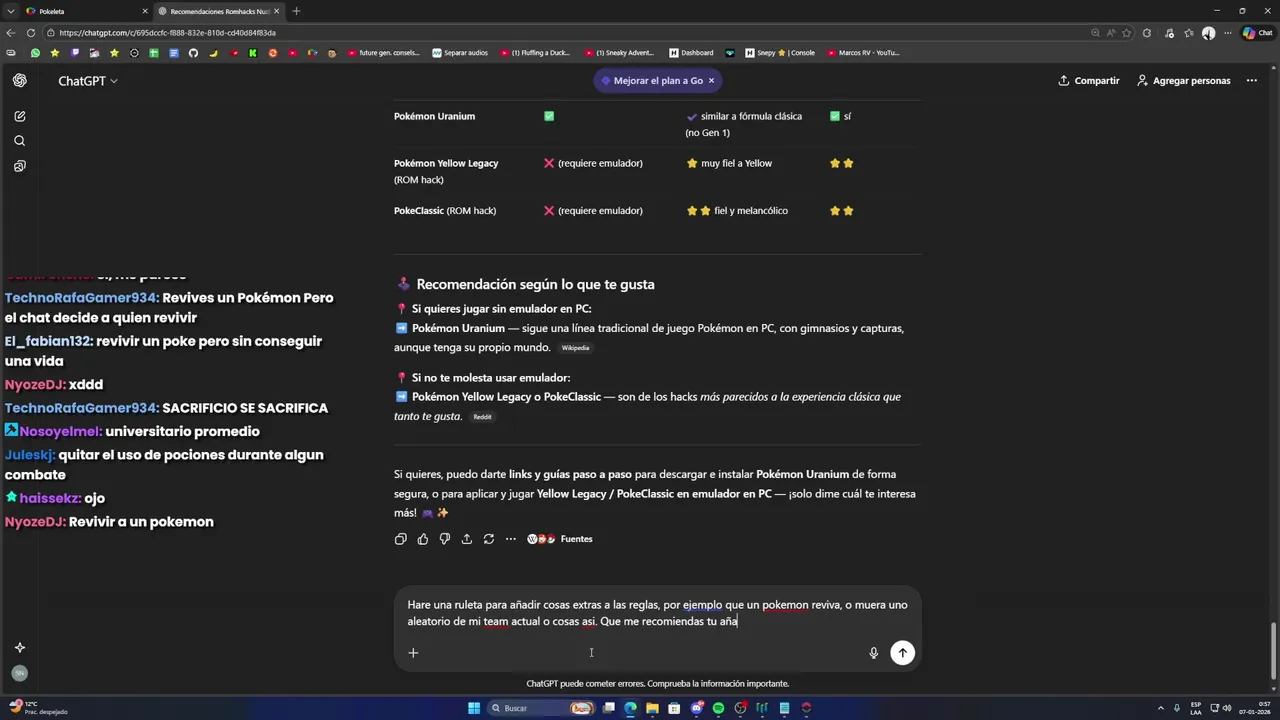The image size is (1280, 720).
Task: Select the Recomendaciones Romhacks tab
Action: click(219, 11)
